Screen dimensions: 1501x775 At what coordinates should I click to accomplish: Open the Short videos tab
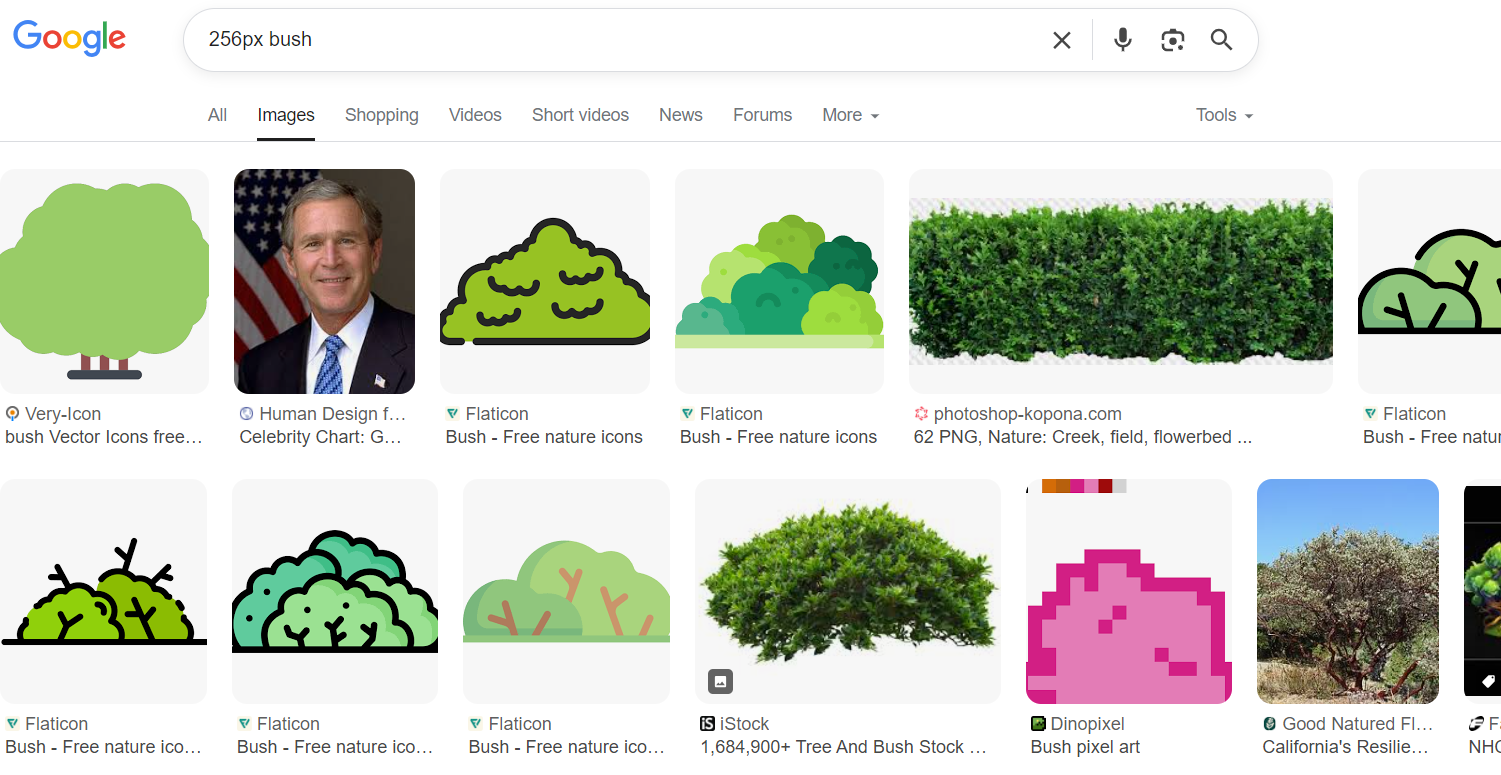pyautogui.click(x=580, y=115)
